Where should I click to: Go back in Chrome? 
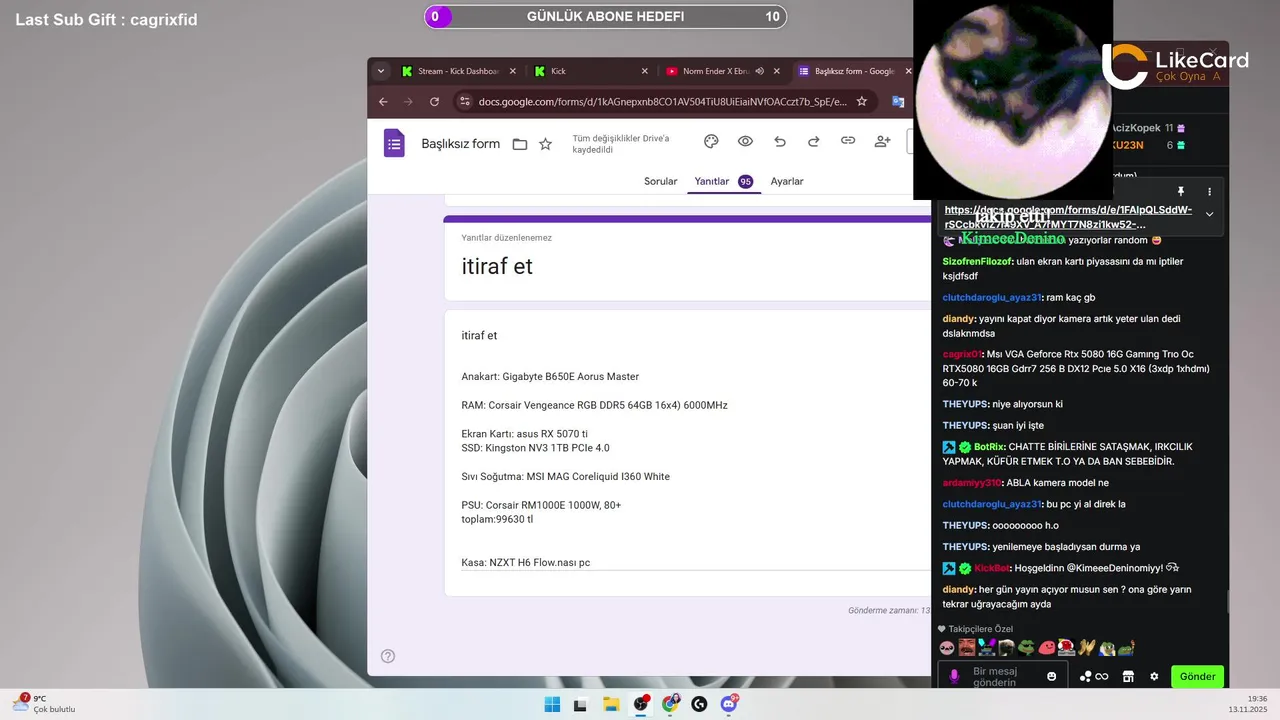383,101
